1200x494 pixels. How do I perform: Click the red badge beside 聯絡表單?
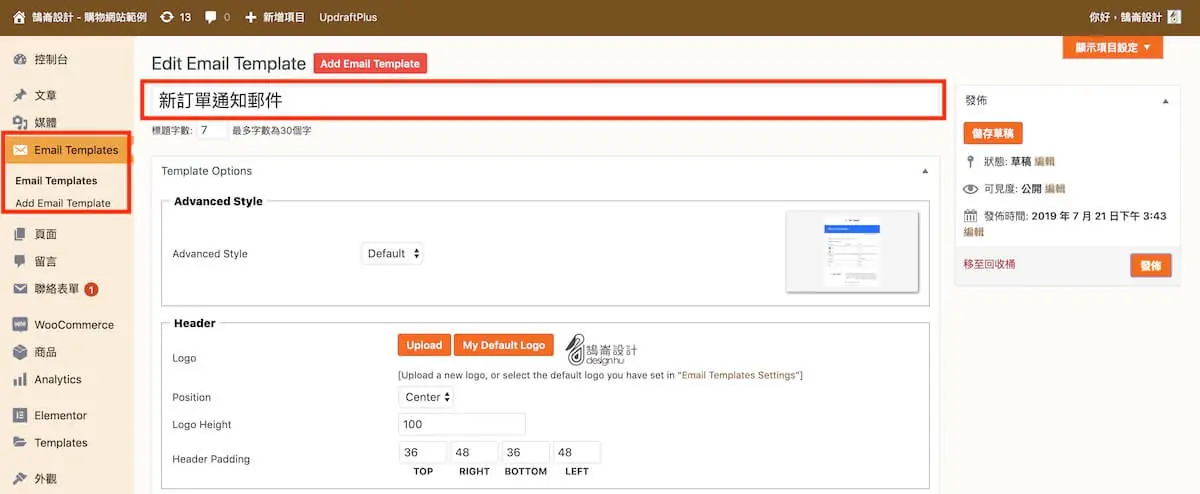91,290
